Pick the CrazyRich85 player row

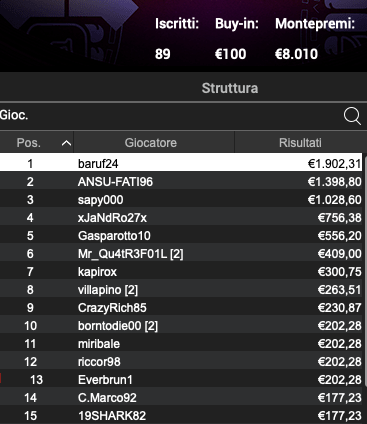181,308
